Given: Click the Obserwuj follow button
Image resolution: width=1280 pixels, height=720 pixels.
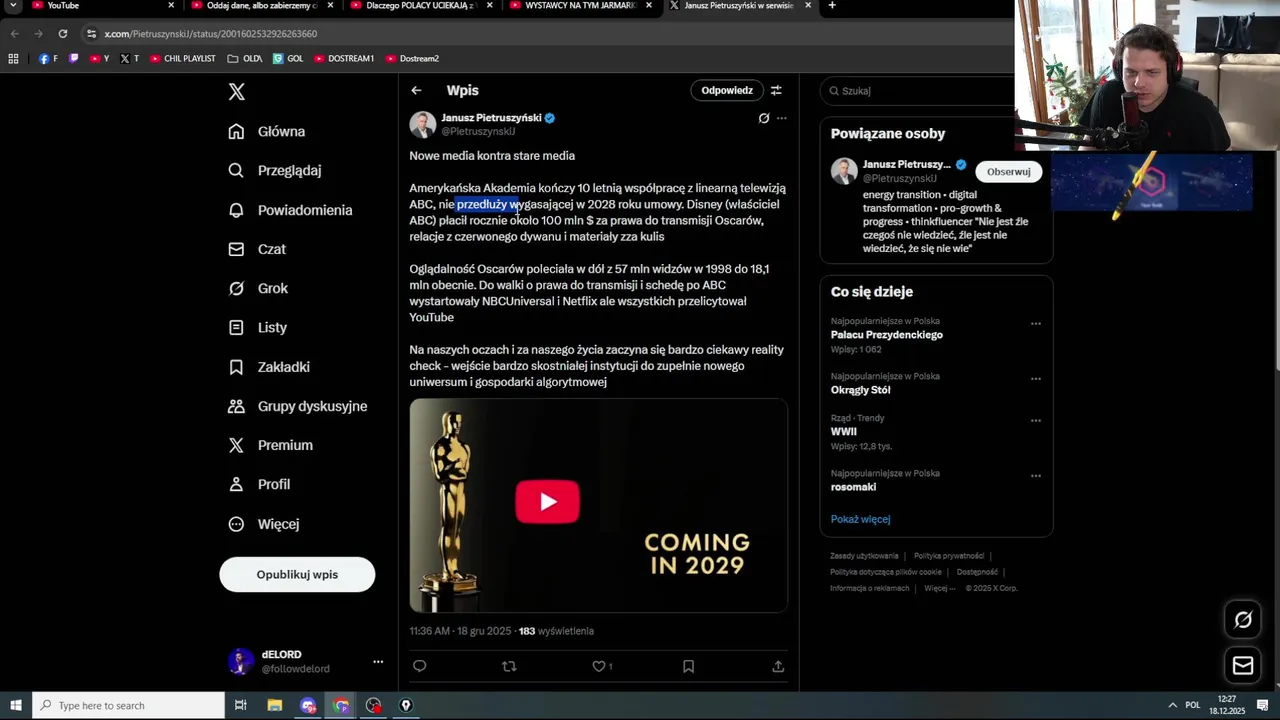Looking at the screenshot, I should pyautogui.click(x=1008, y=172).
